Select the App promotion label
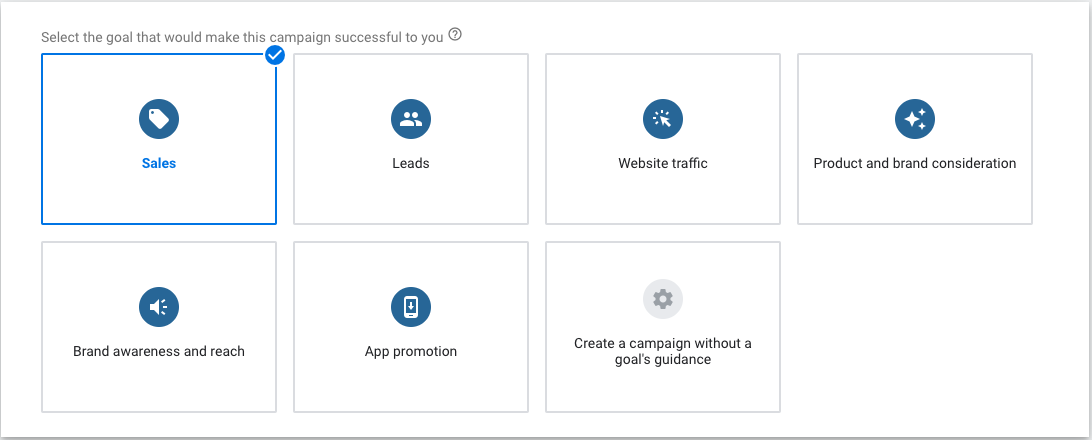The image size is (1092, 440). (410, 352)
